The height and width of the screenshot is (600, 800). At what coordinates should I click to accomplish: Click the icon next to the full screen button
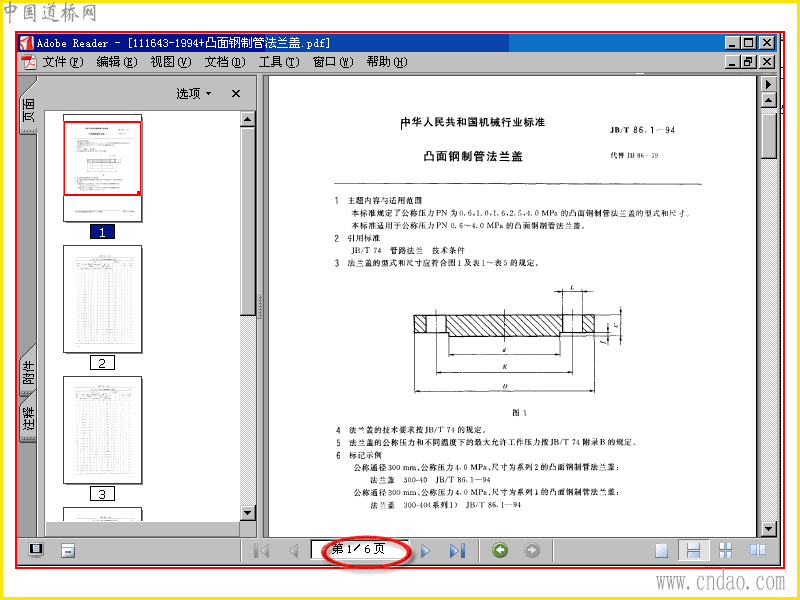pos(68,551)
